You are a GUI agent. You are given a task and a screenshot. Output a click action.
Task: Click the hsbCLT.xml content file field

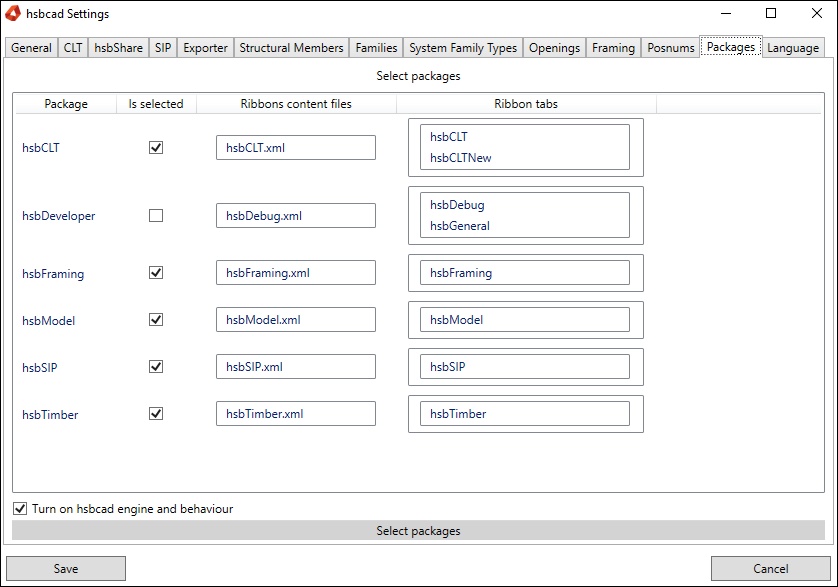tap(296, 148)
